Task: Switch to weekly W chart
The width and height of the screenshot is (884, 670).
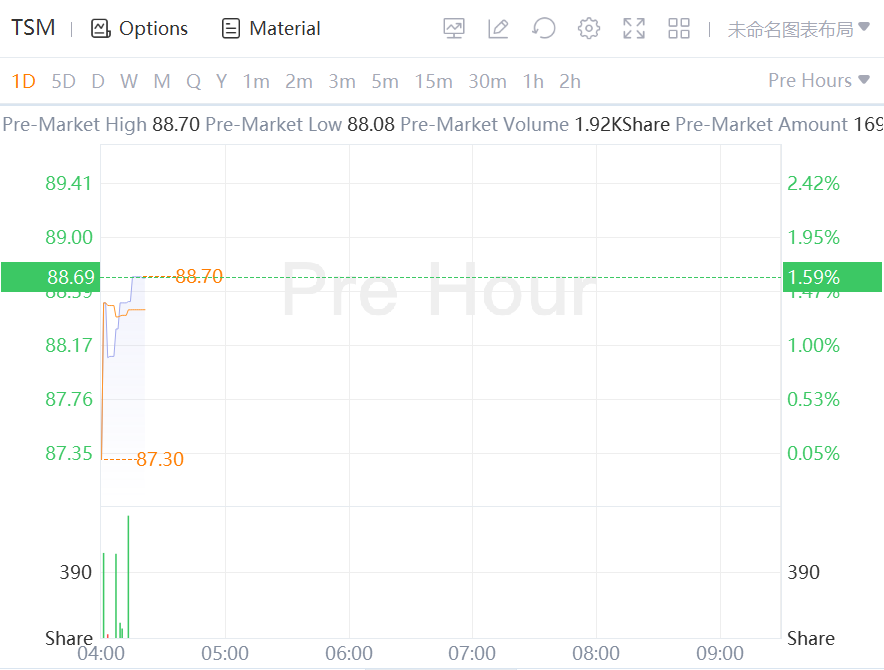Action: coord(129,82)
